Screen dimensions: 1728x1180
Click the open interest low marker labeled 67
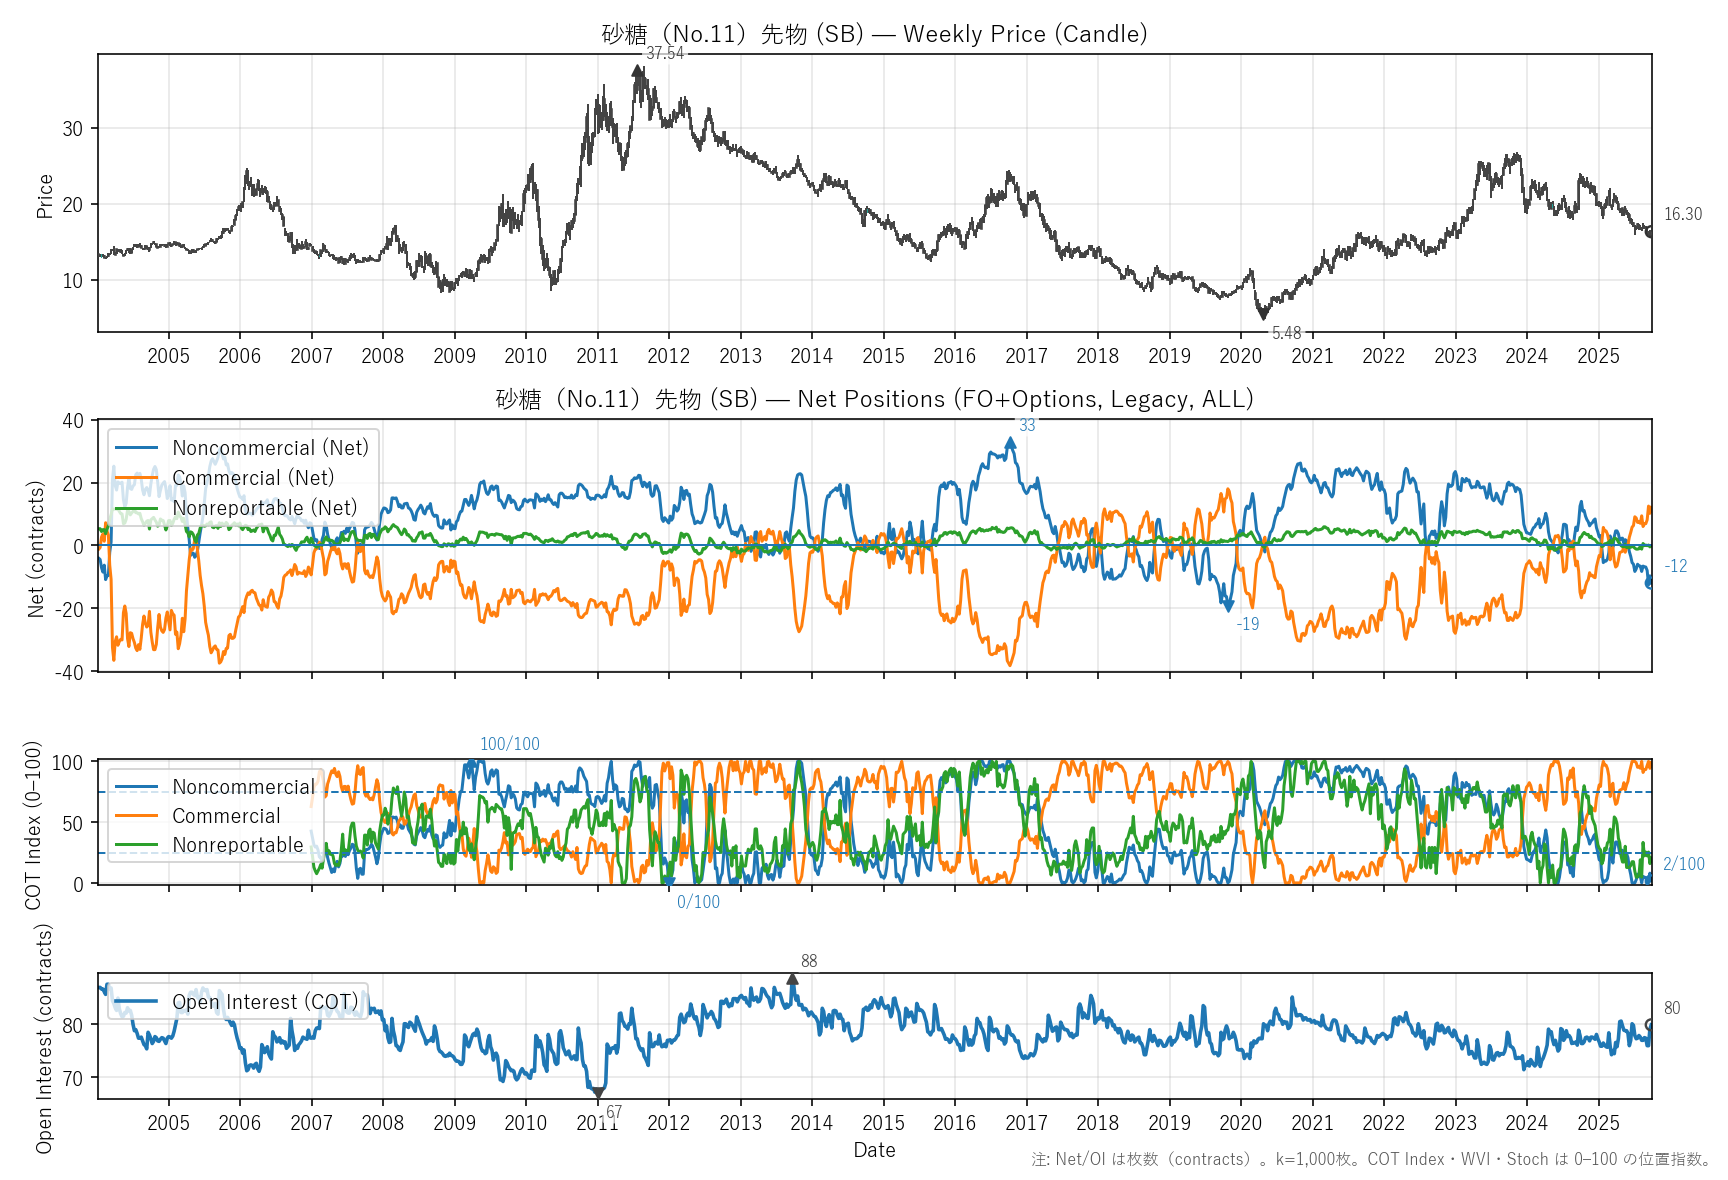coord(598,1093)
